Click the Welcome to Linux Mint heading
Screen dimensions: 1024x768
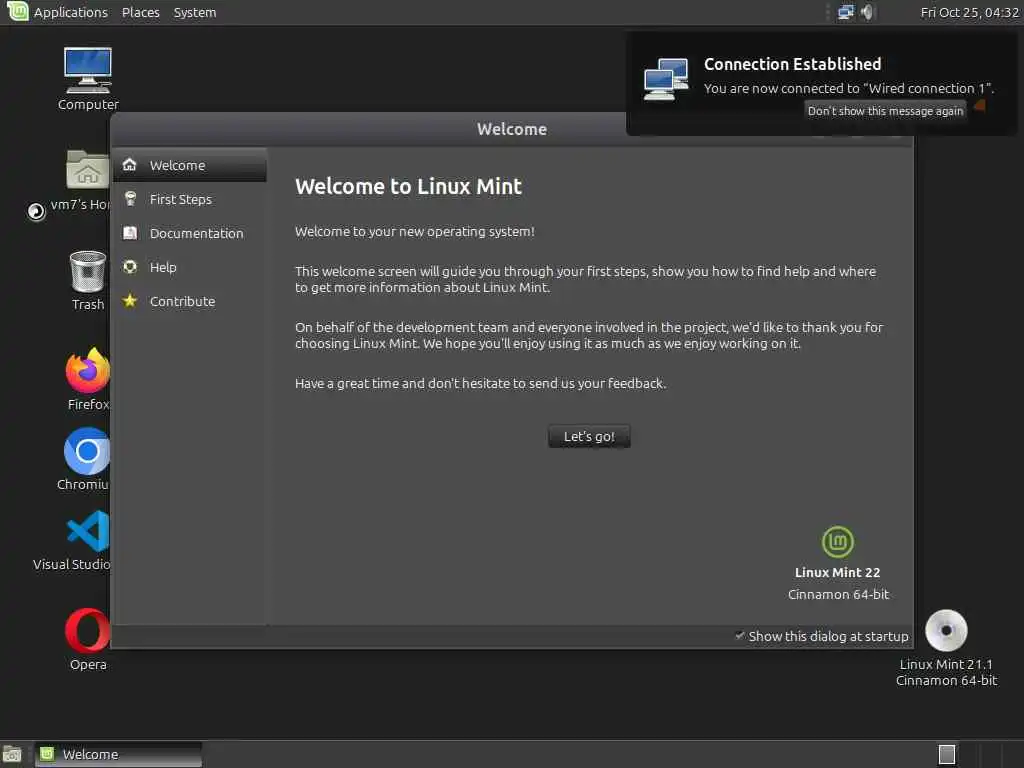(x=408, y=186)
